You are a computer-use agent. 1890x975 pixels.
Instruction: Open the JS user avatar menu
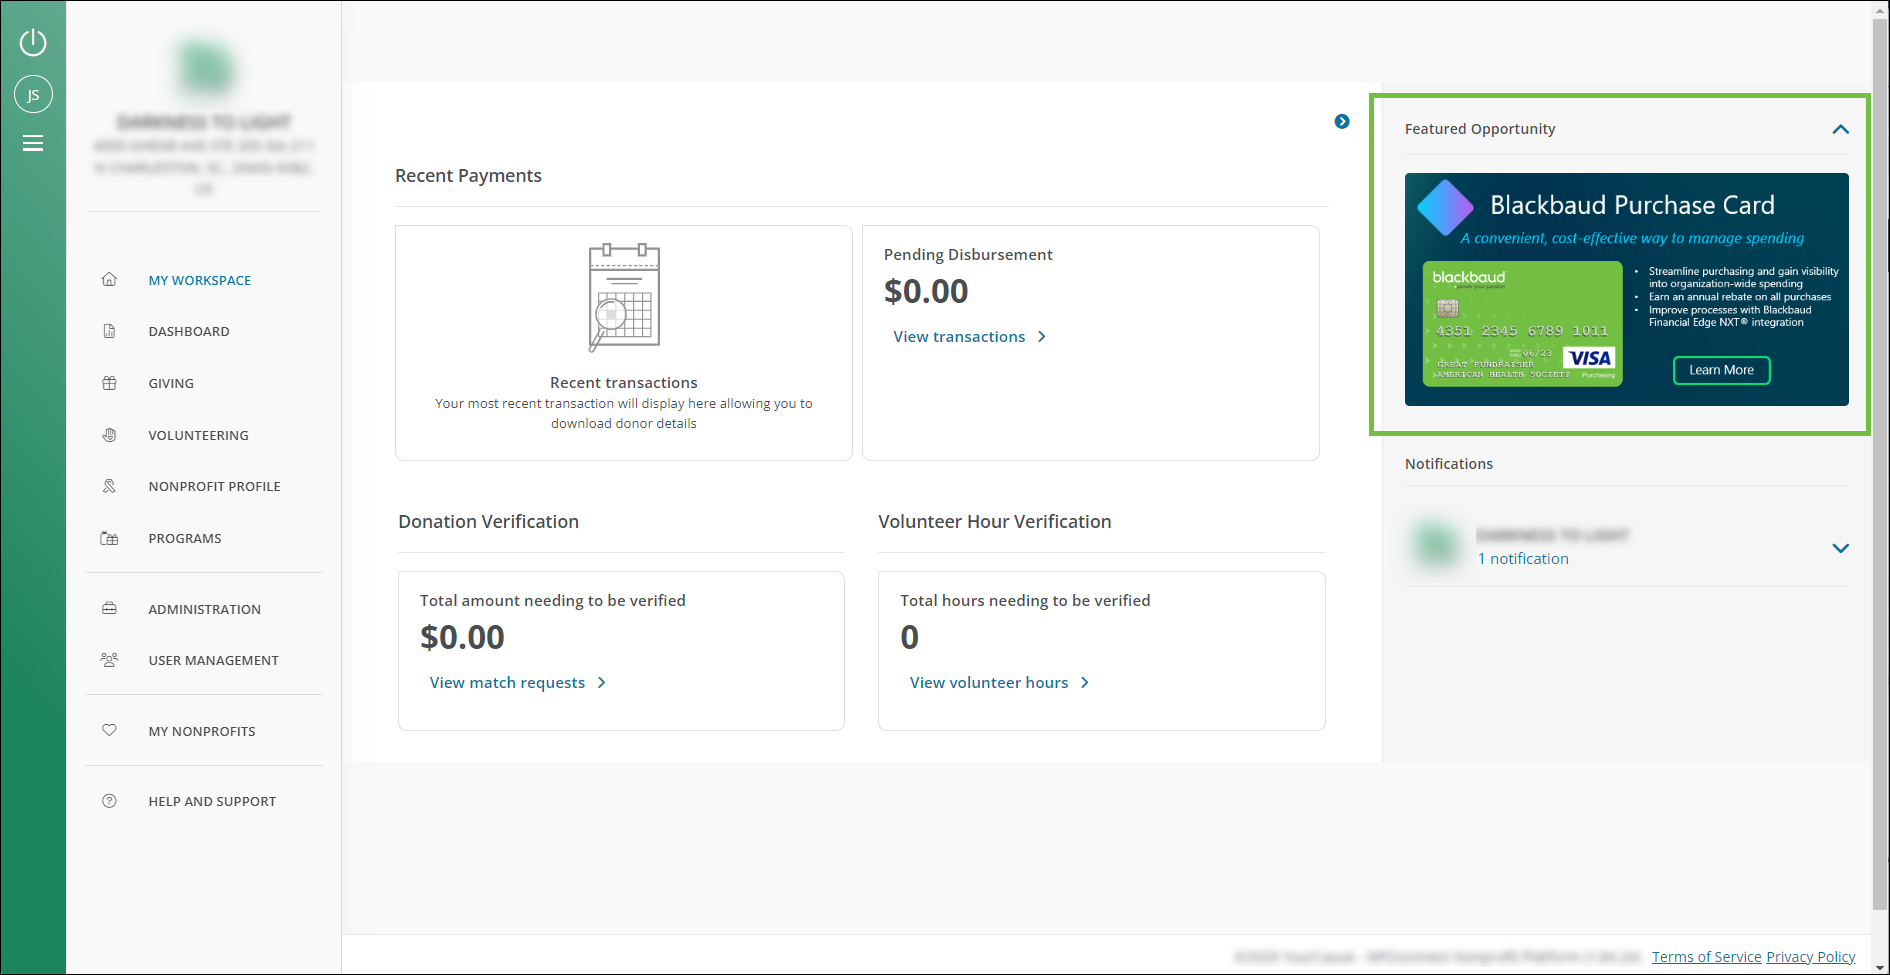[x=33, y=95]
